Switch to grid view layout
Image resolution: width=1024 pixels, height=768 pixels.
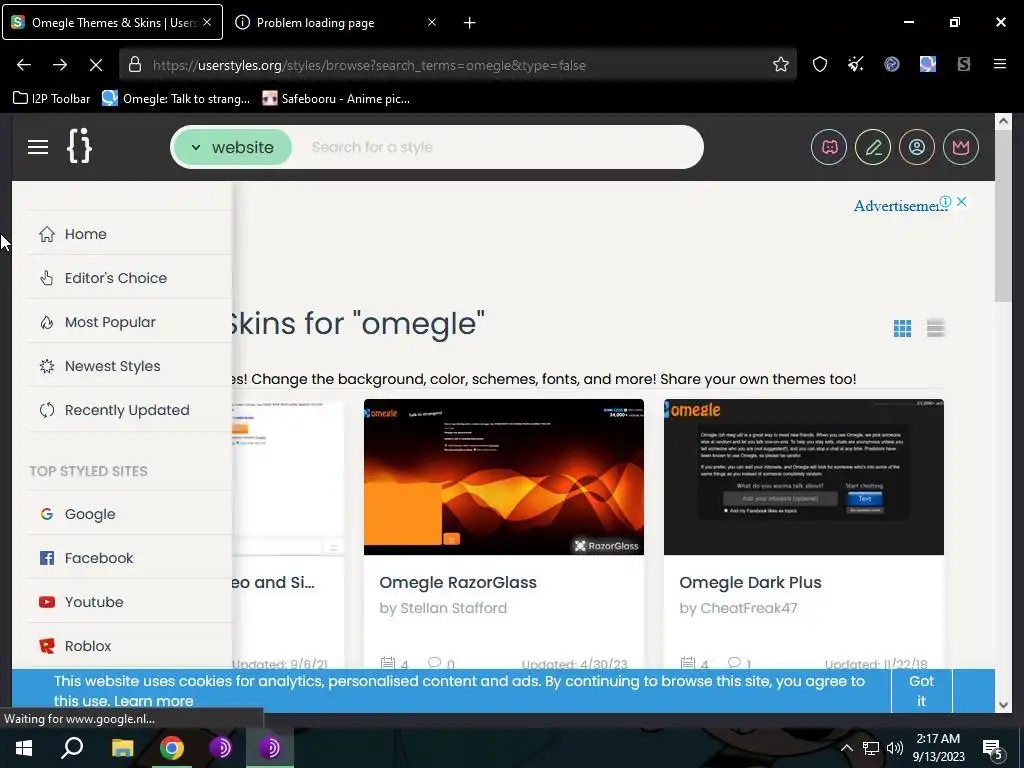[x=903, y=328]
